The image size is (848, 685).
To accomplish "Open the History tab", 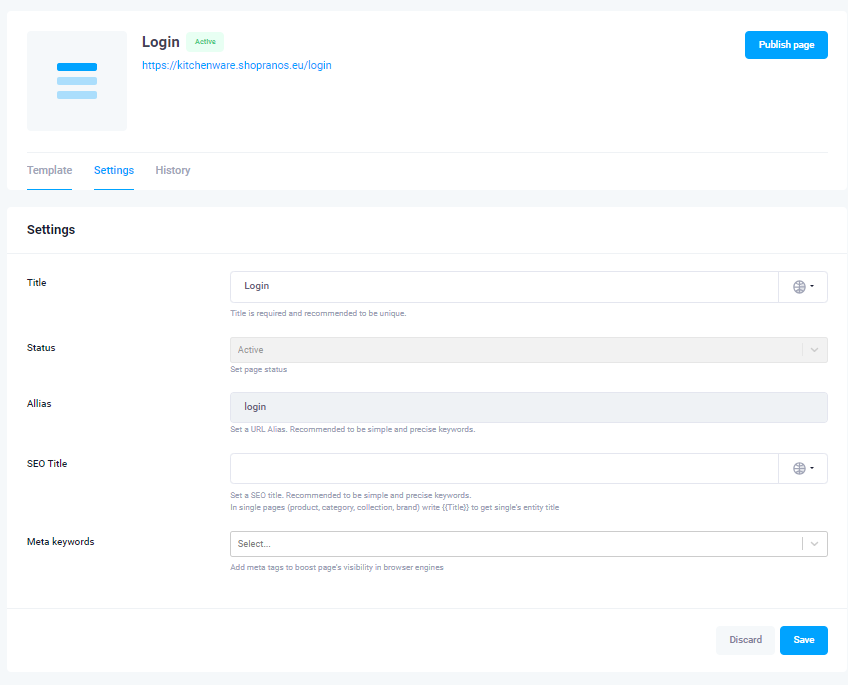I will tap(173, 170).
